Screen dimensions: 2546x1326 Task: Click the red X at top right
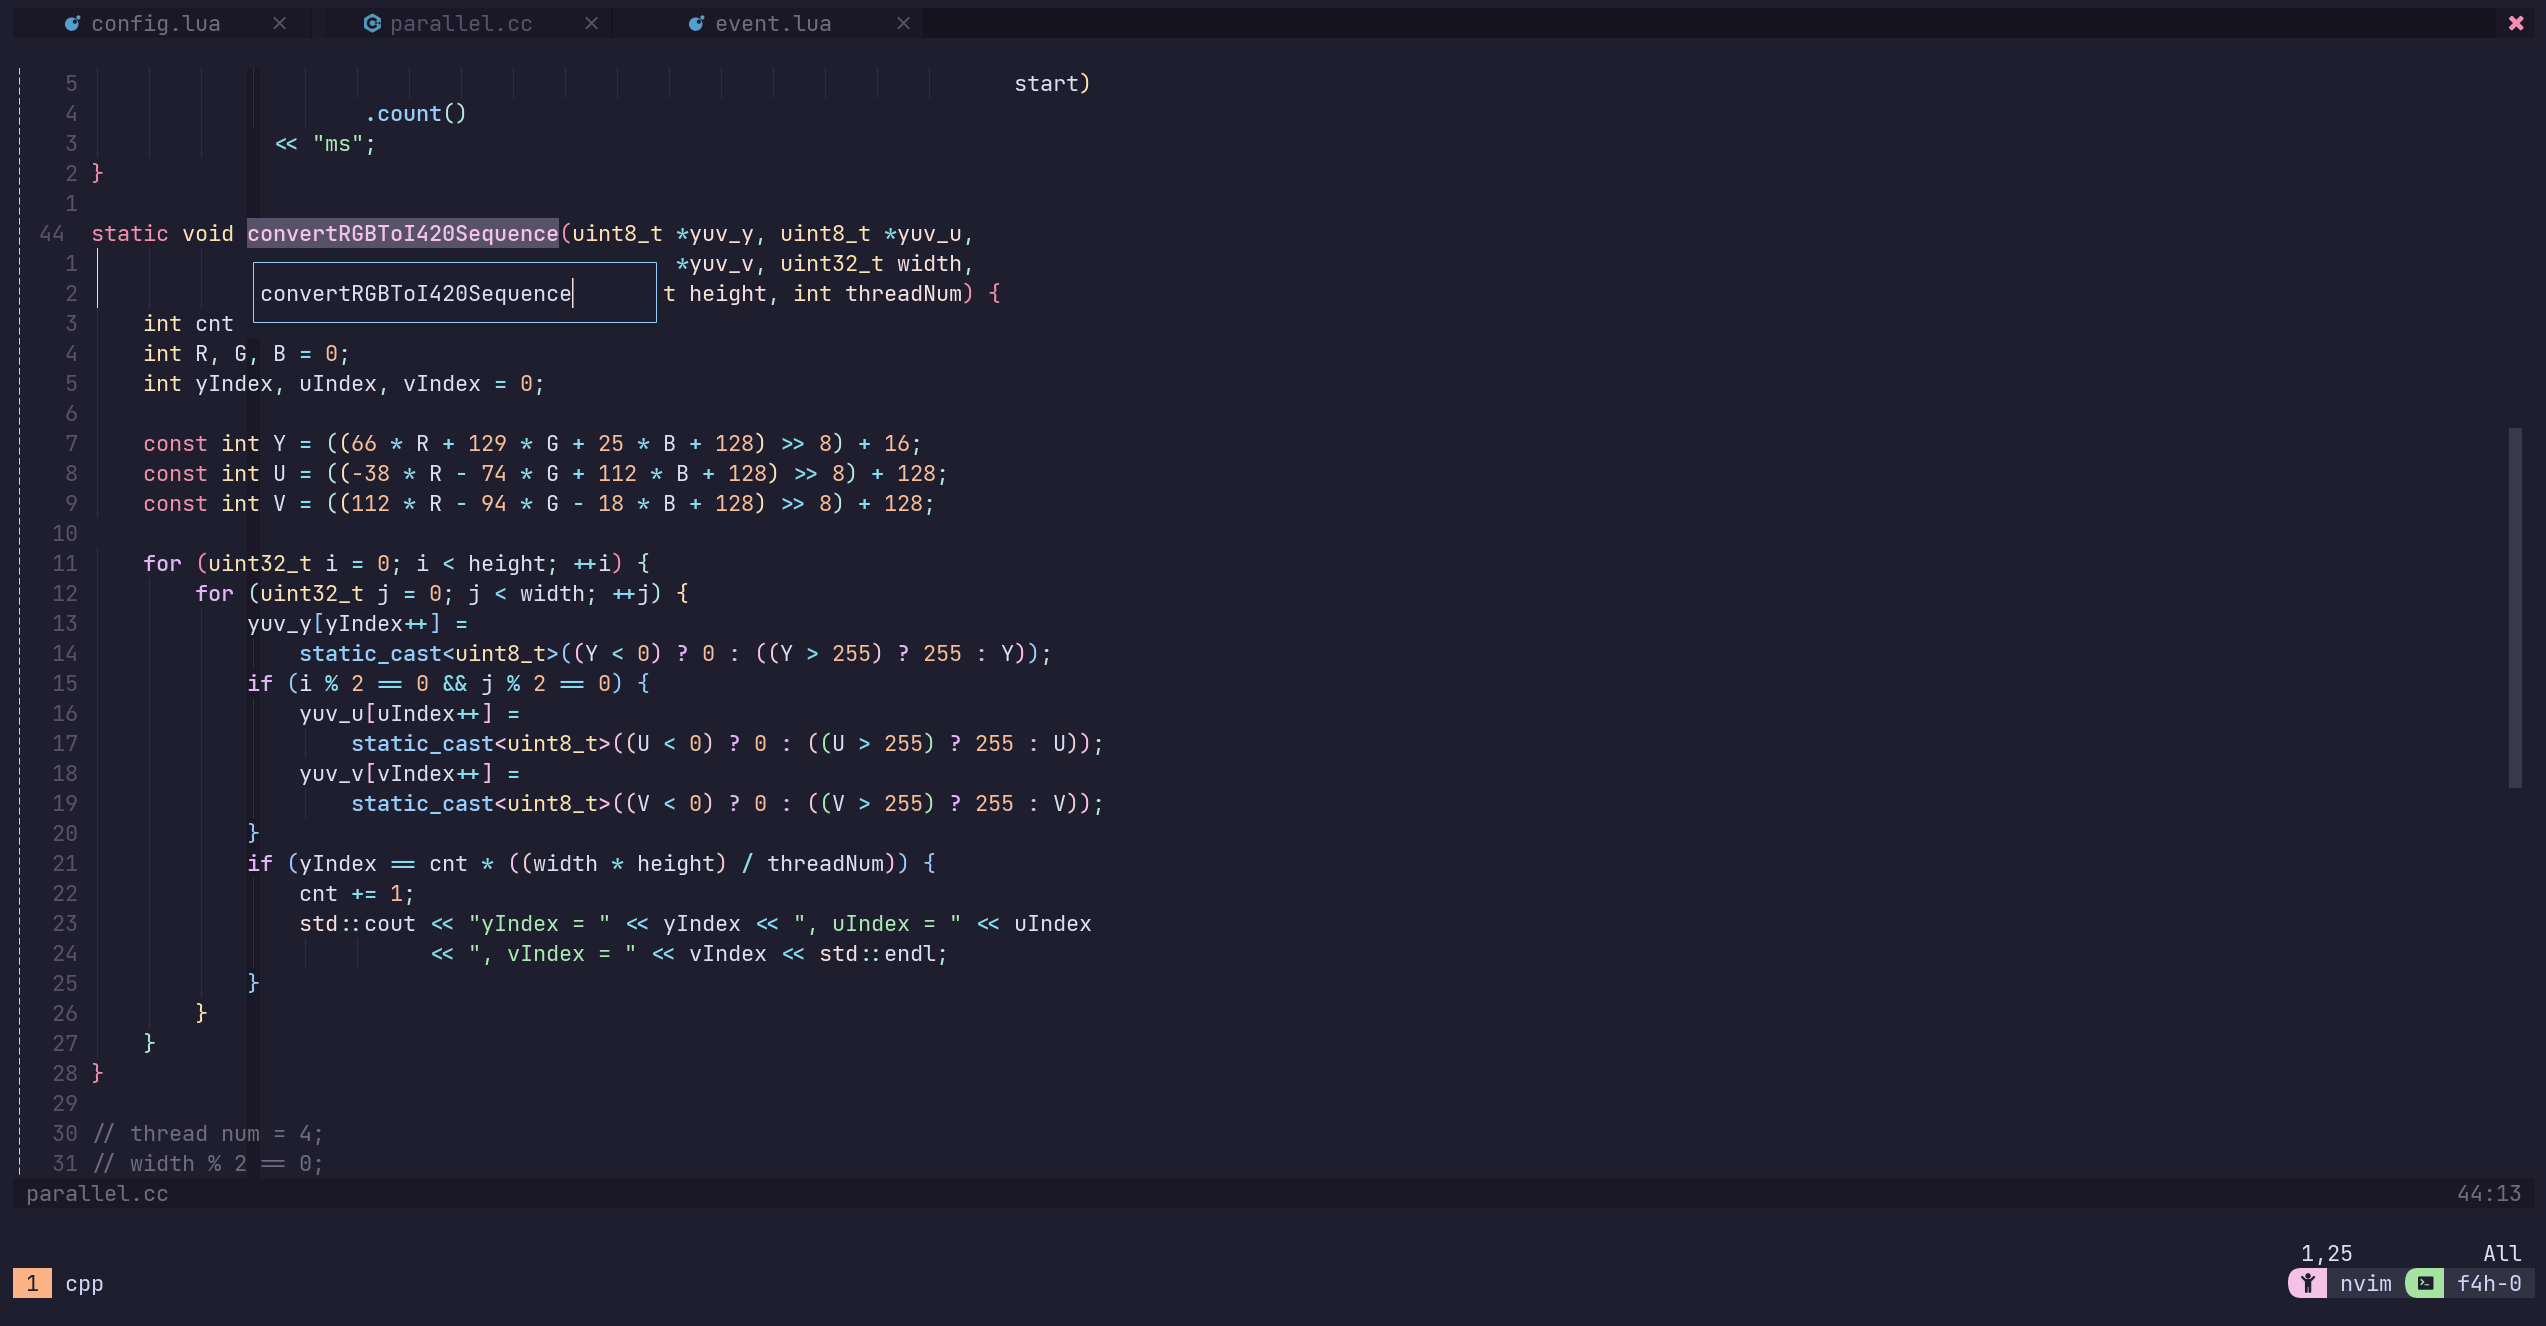pyautogui.click(x=2516, y=23)
